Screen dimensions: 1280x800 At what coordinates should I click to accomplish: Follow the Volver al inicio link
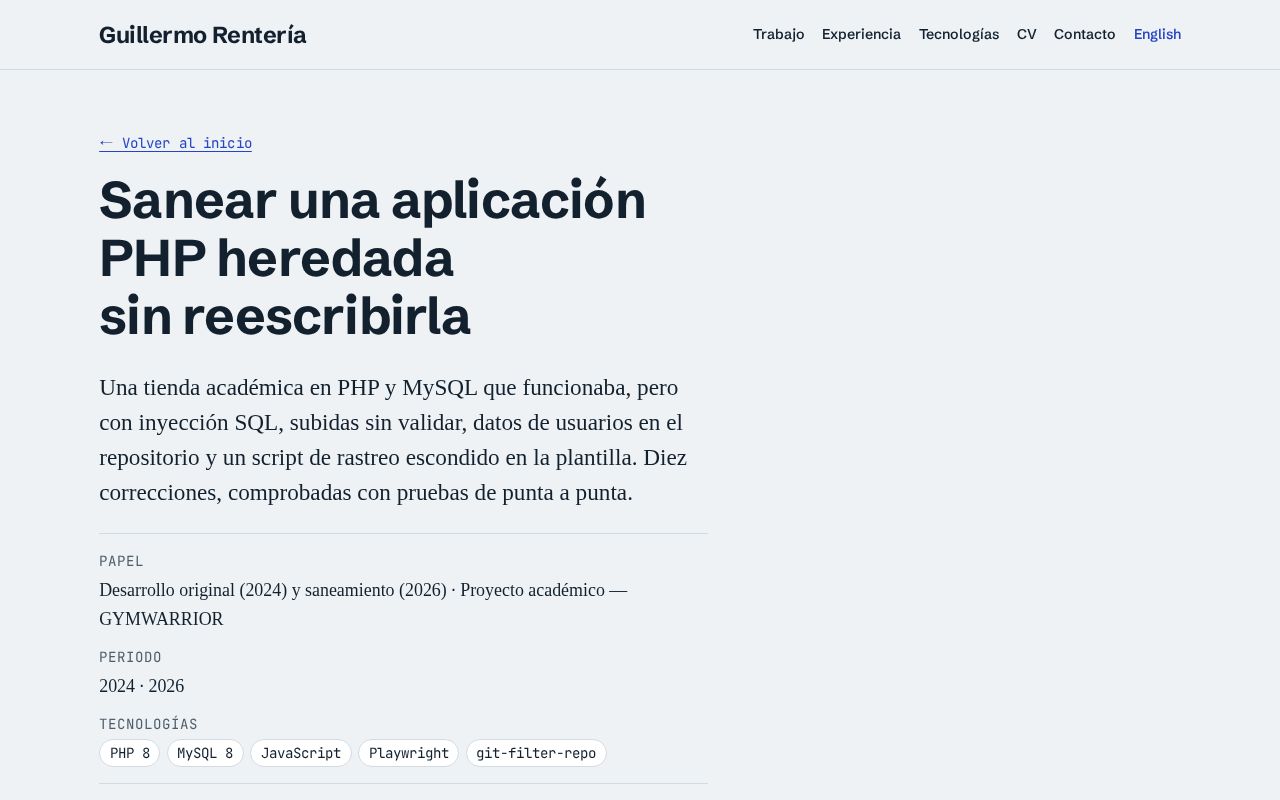[x=175, y=143]
